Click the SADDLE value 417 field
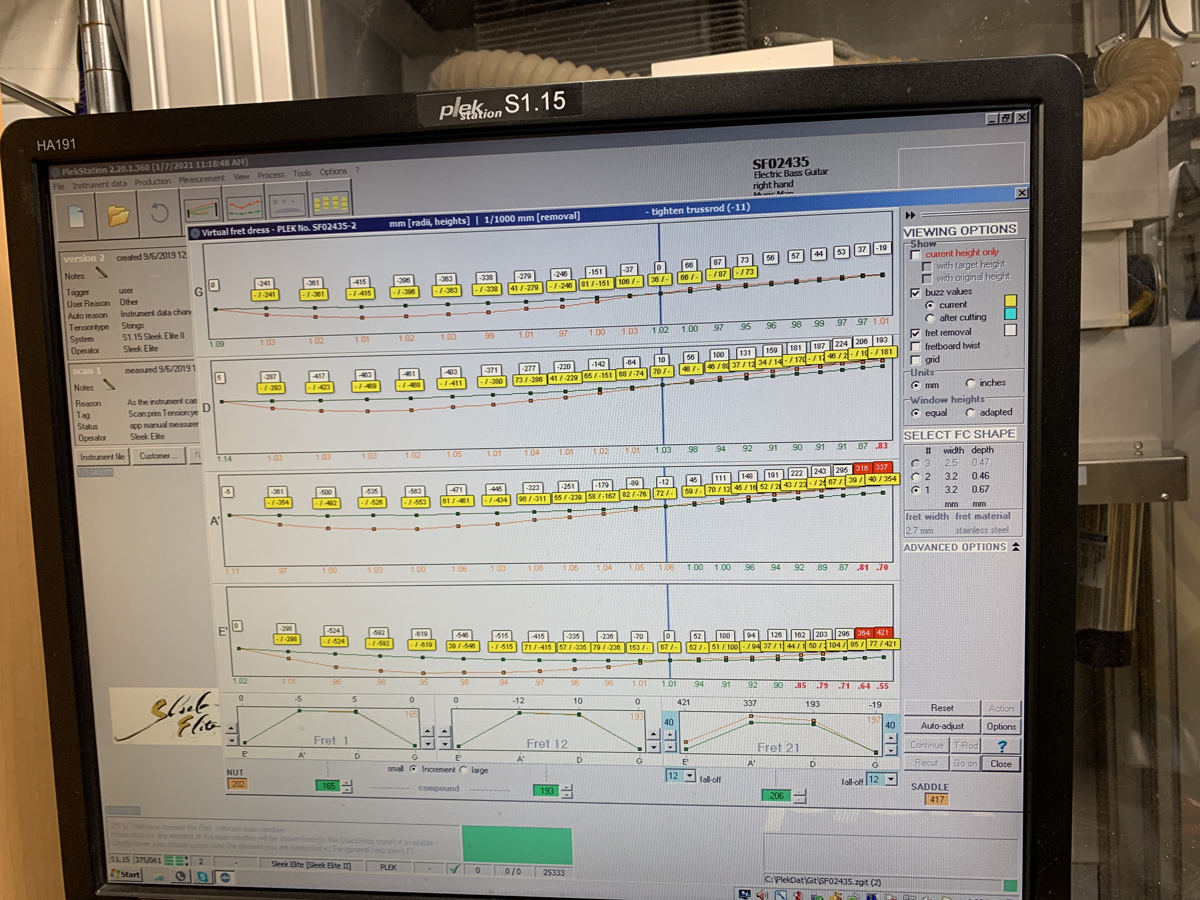This screenshot has height=900, width=1200. [x=936, y=799]
